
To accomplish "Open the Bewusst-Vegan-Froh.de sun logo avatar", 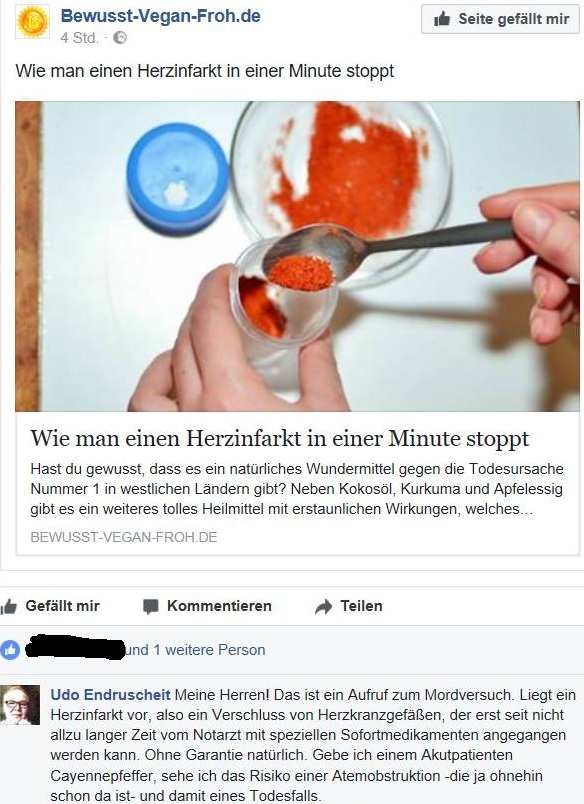I will point(33,22).
